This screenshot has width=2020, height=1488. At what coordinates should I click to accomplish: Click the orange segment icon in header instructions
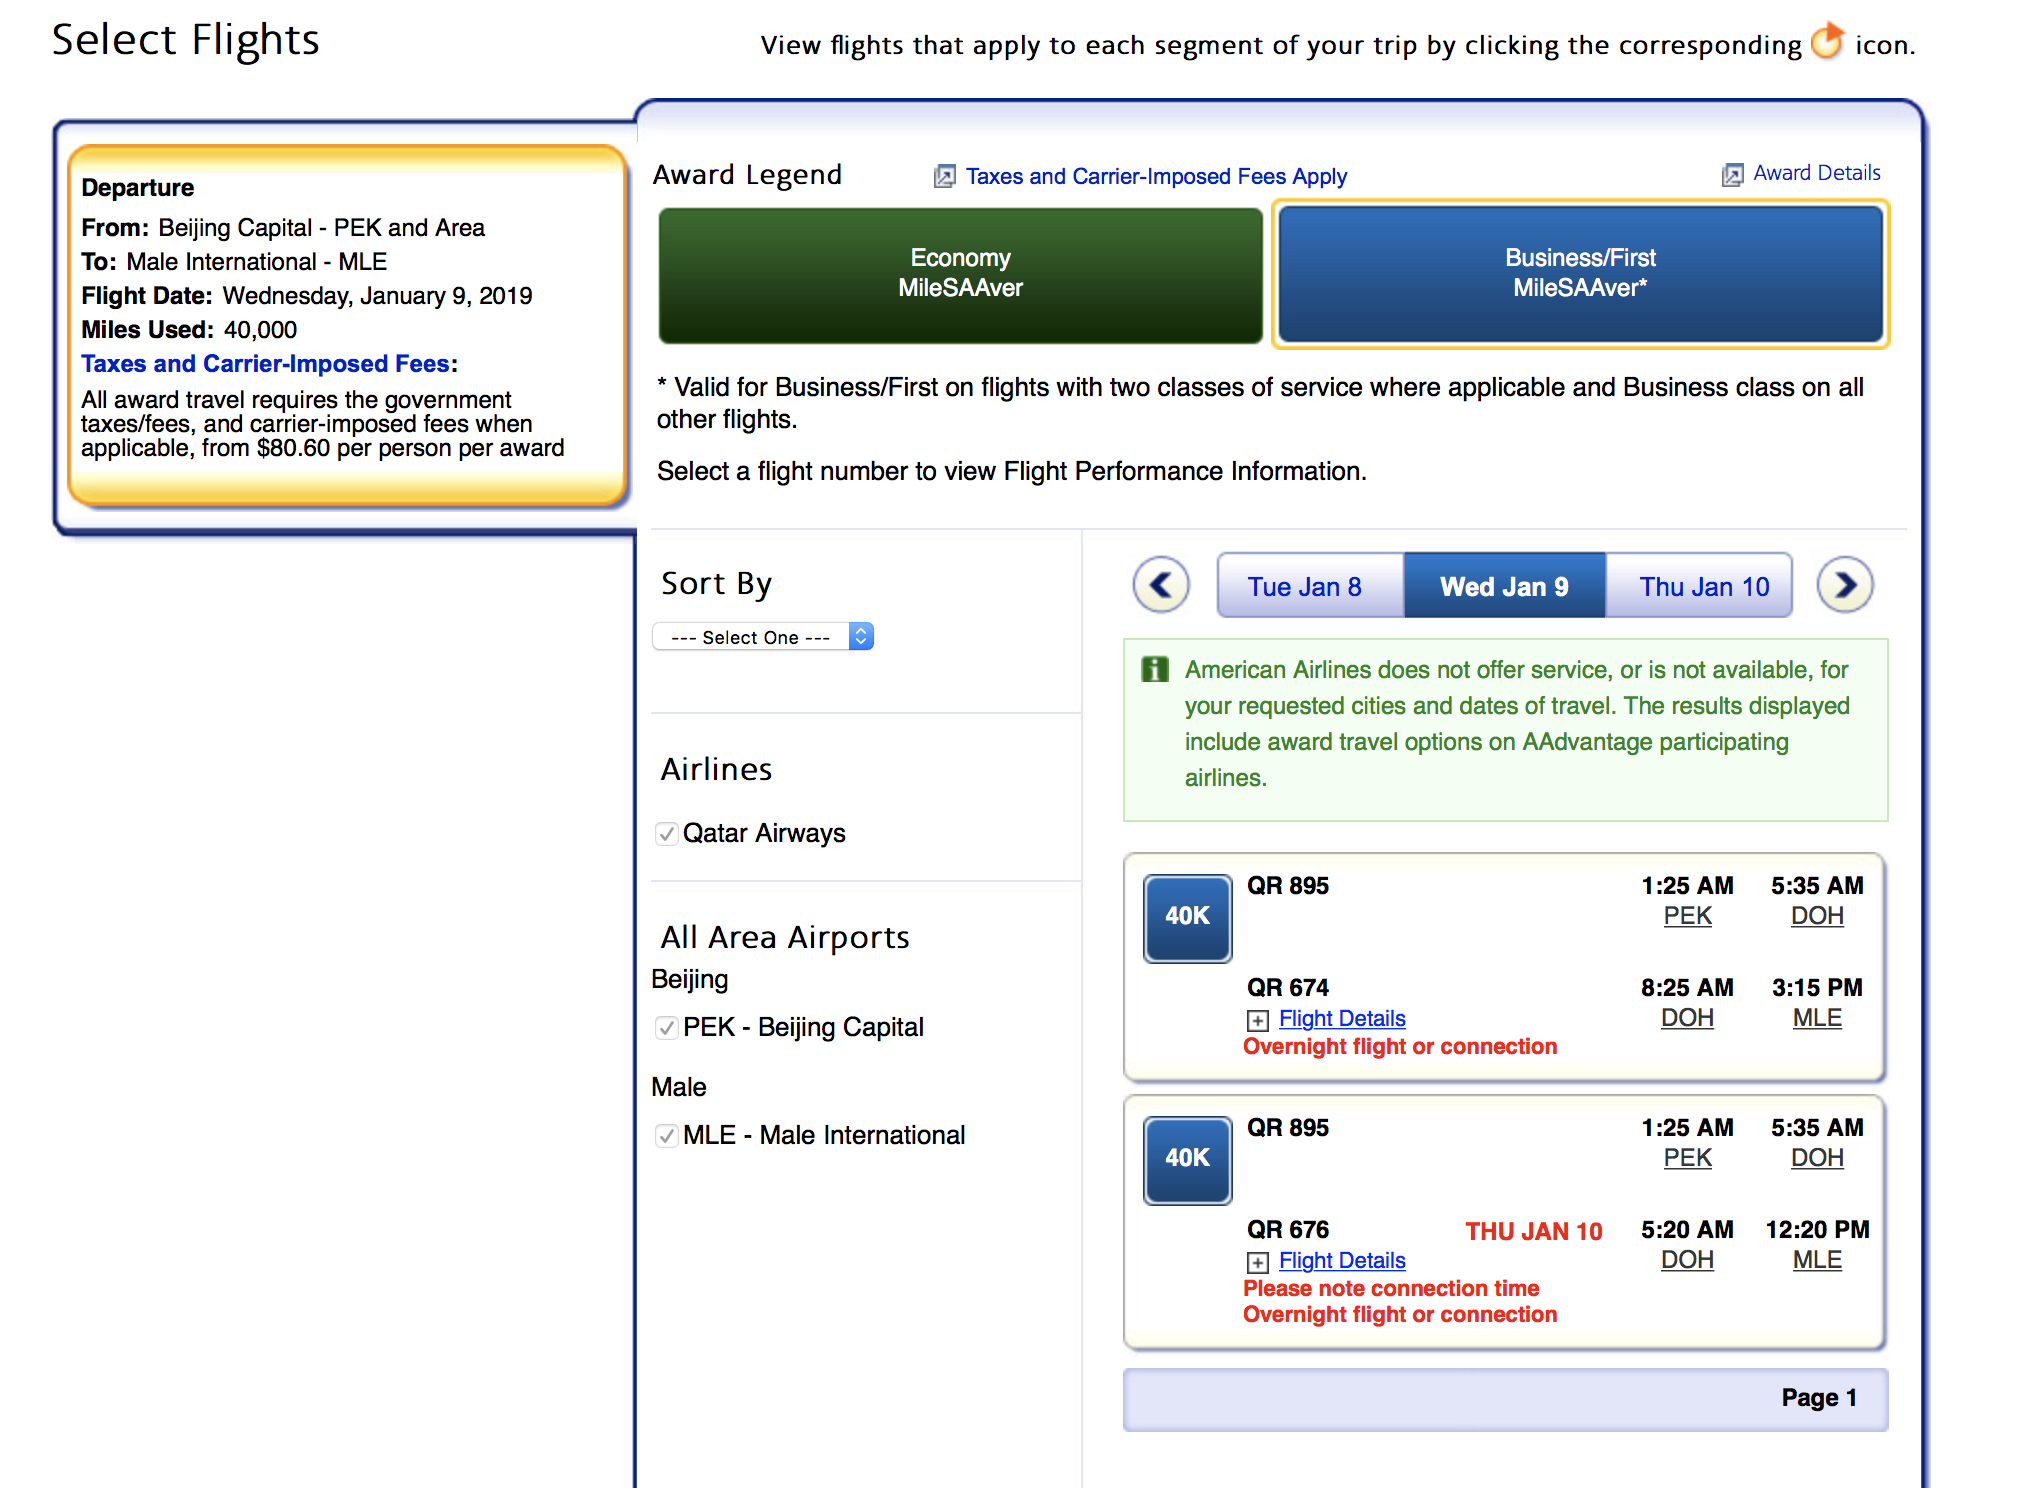coord(1828,41)
